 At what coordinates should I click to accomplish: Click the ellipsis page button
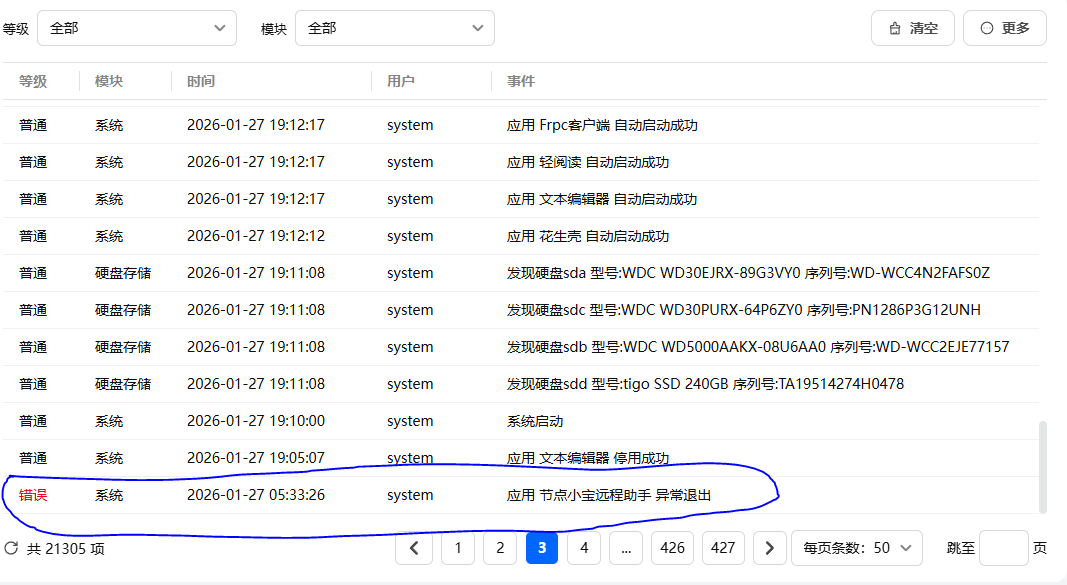[x=626, y=548]
